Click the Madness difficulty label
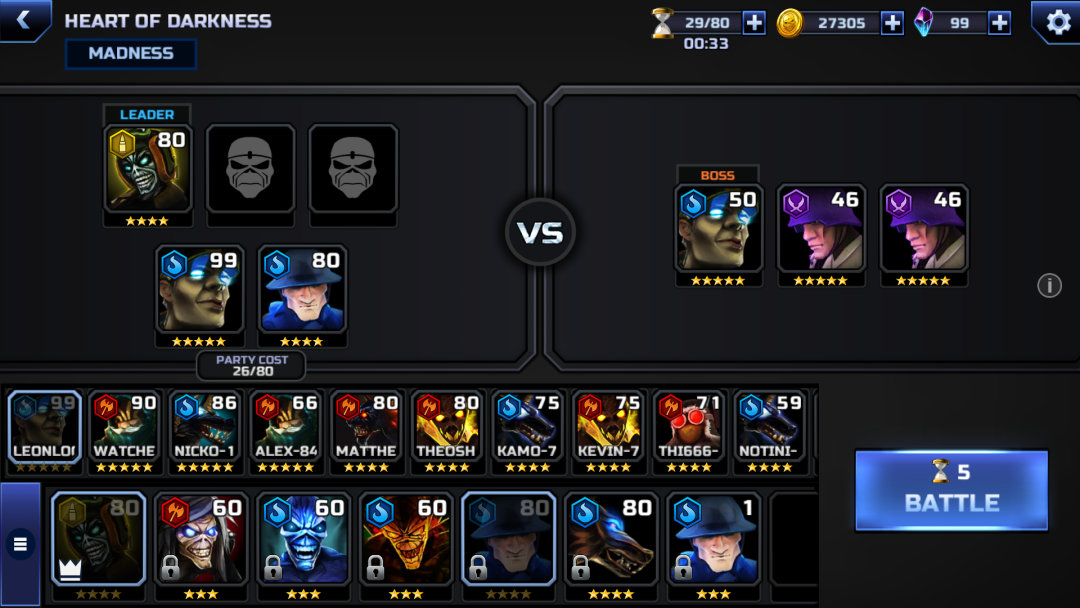The width and height of the screenshot is (1080, 608). tap(131, 53)
